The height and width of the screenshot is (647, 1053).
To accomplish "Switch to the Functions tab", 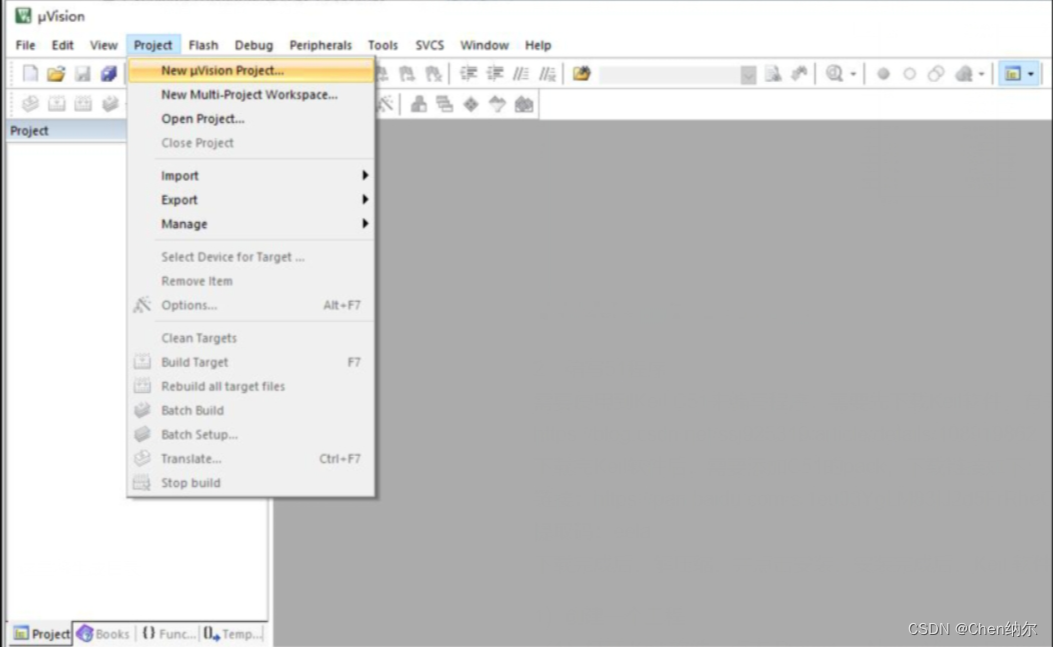I will (168, 634).
